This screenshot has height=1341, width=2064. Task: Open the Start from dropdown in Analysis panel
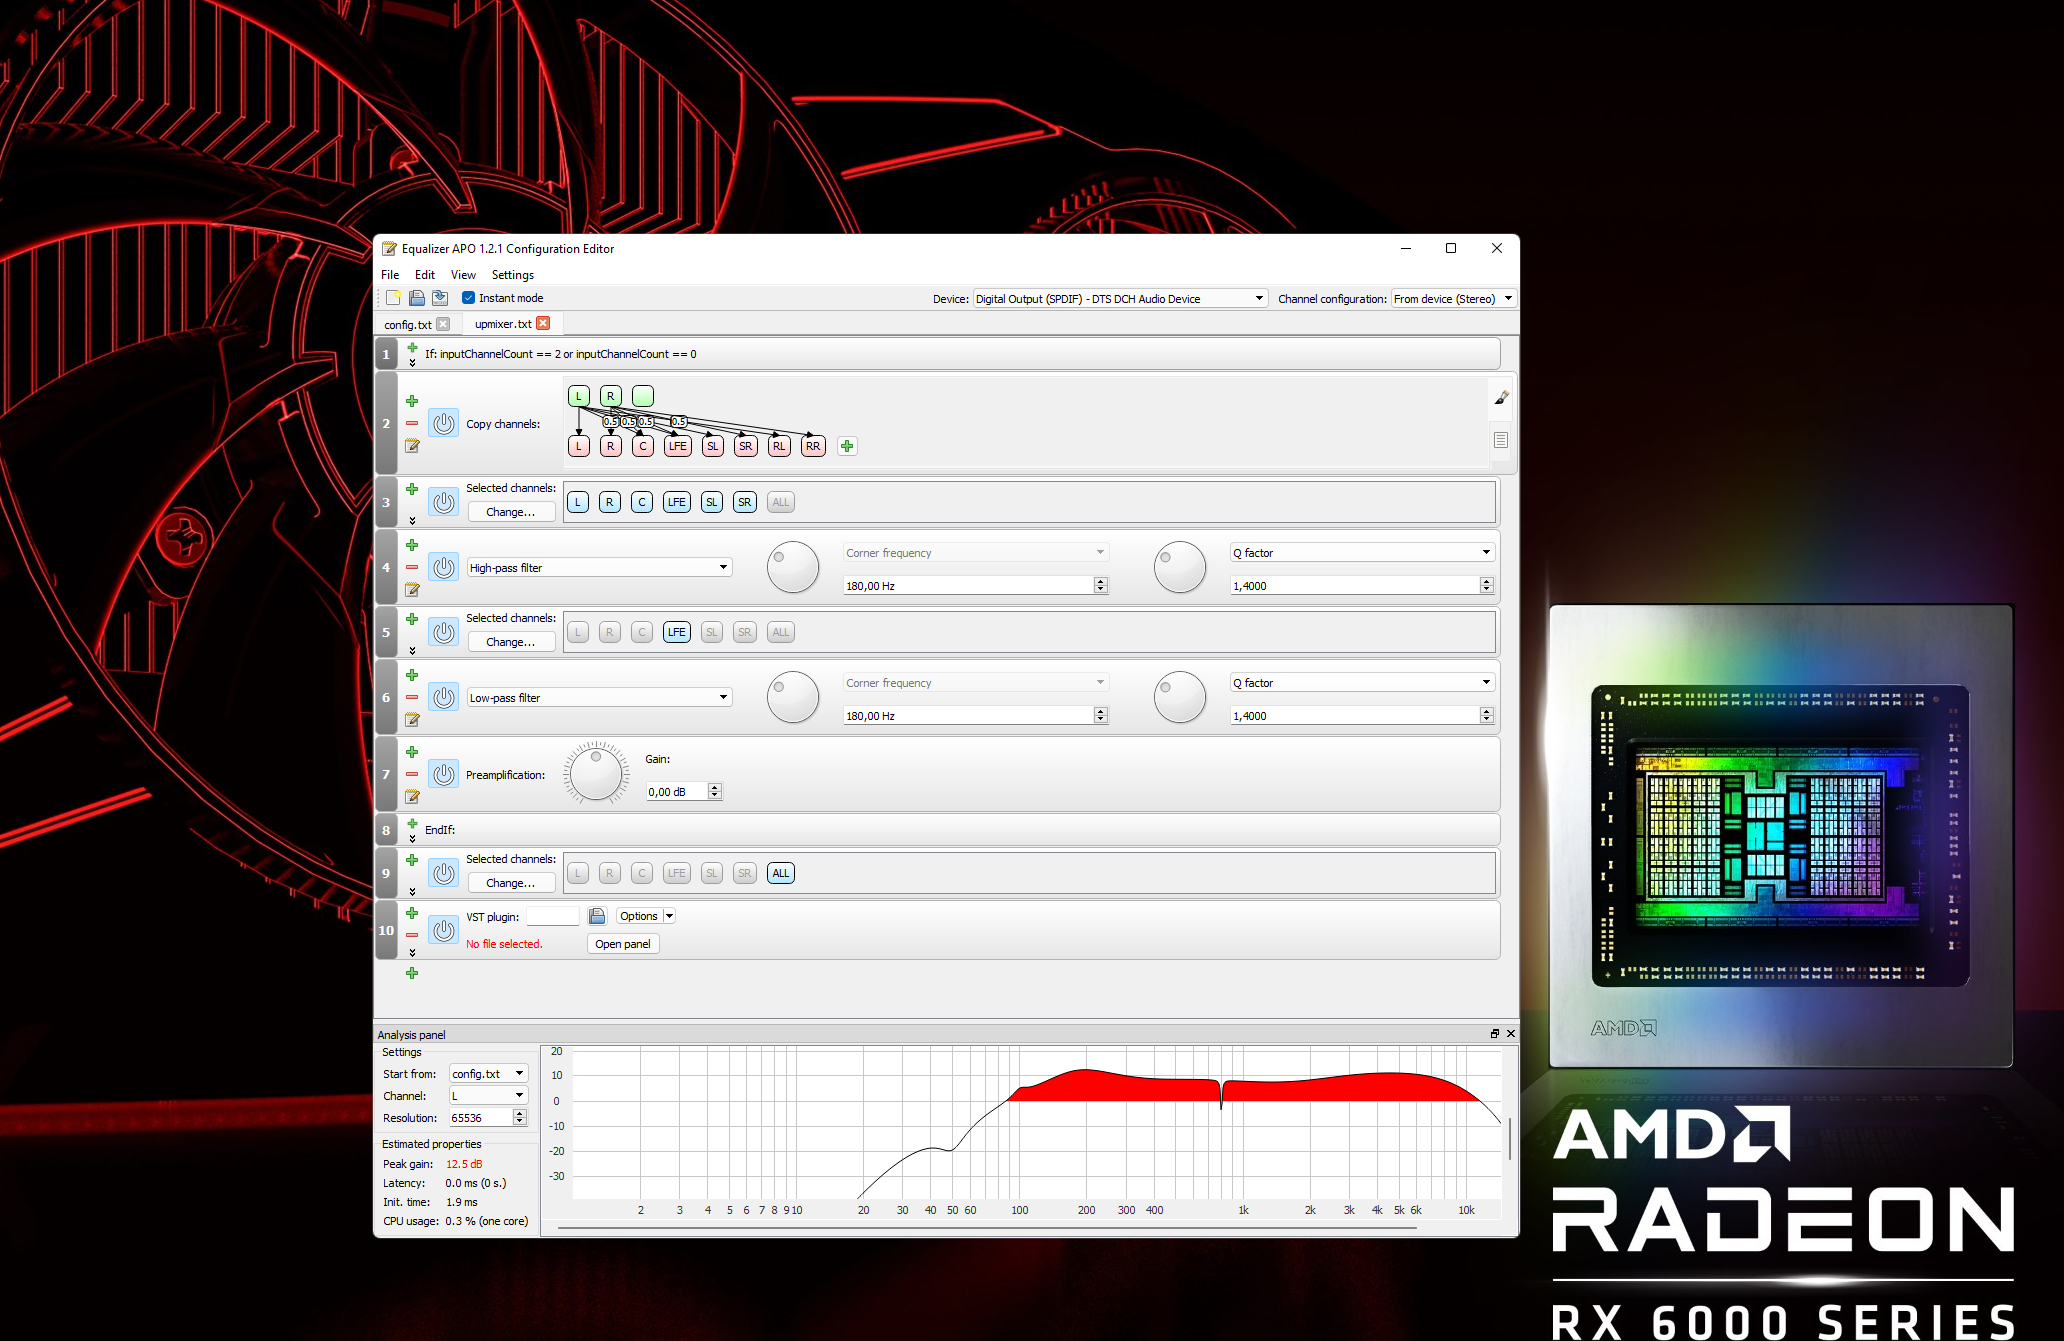[488, 1074]
